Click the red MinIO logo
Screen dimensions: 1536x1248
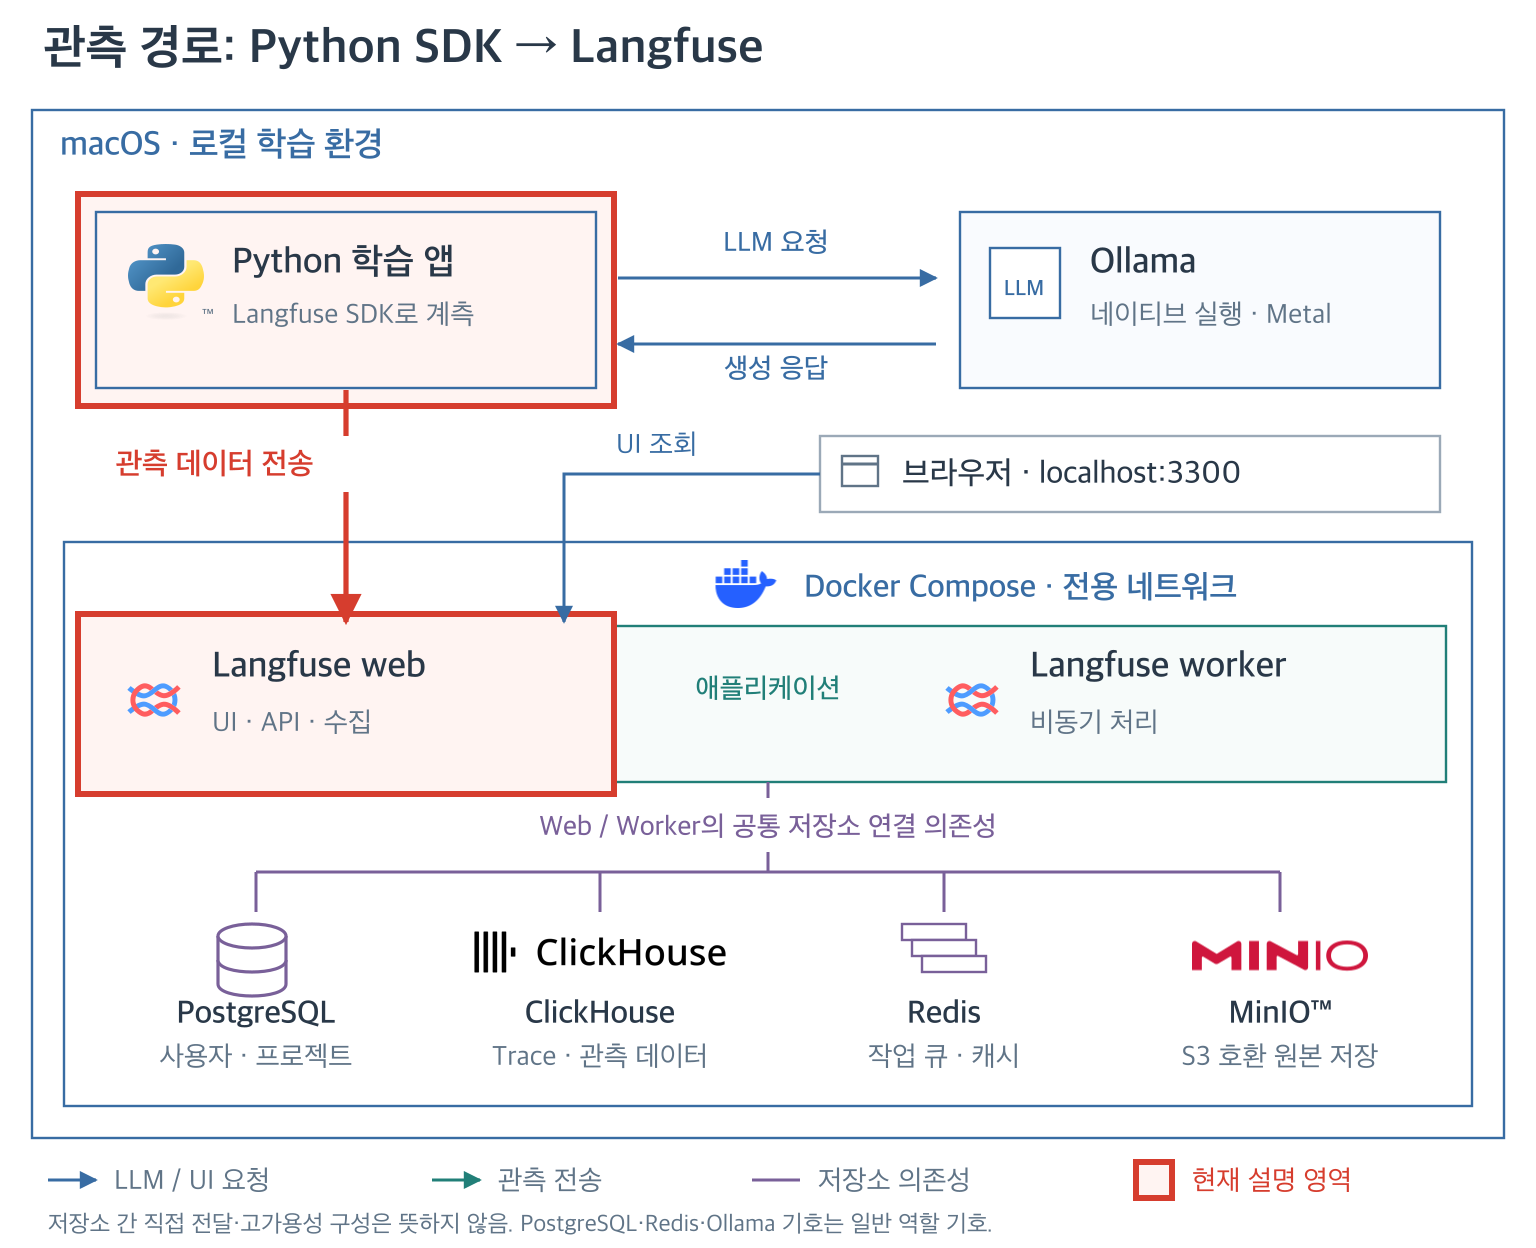[x=1279, y=955]
